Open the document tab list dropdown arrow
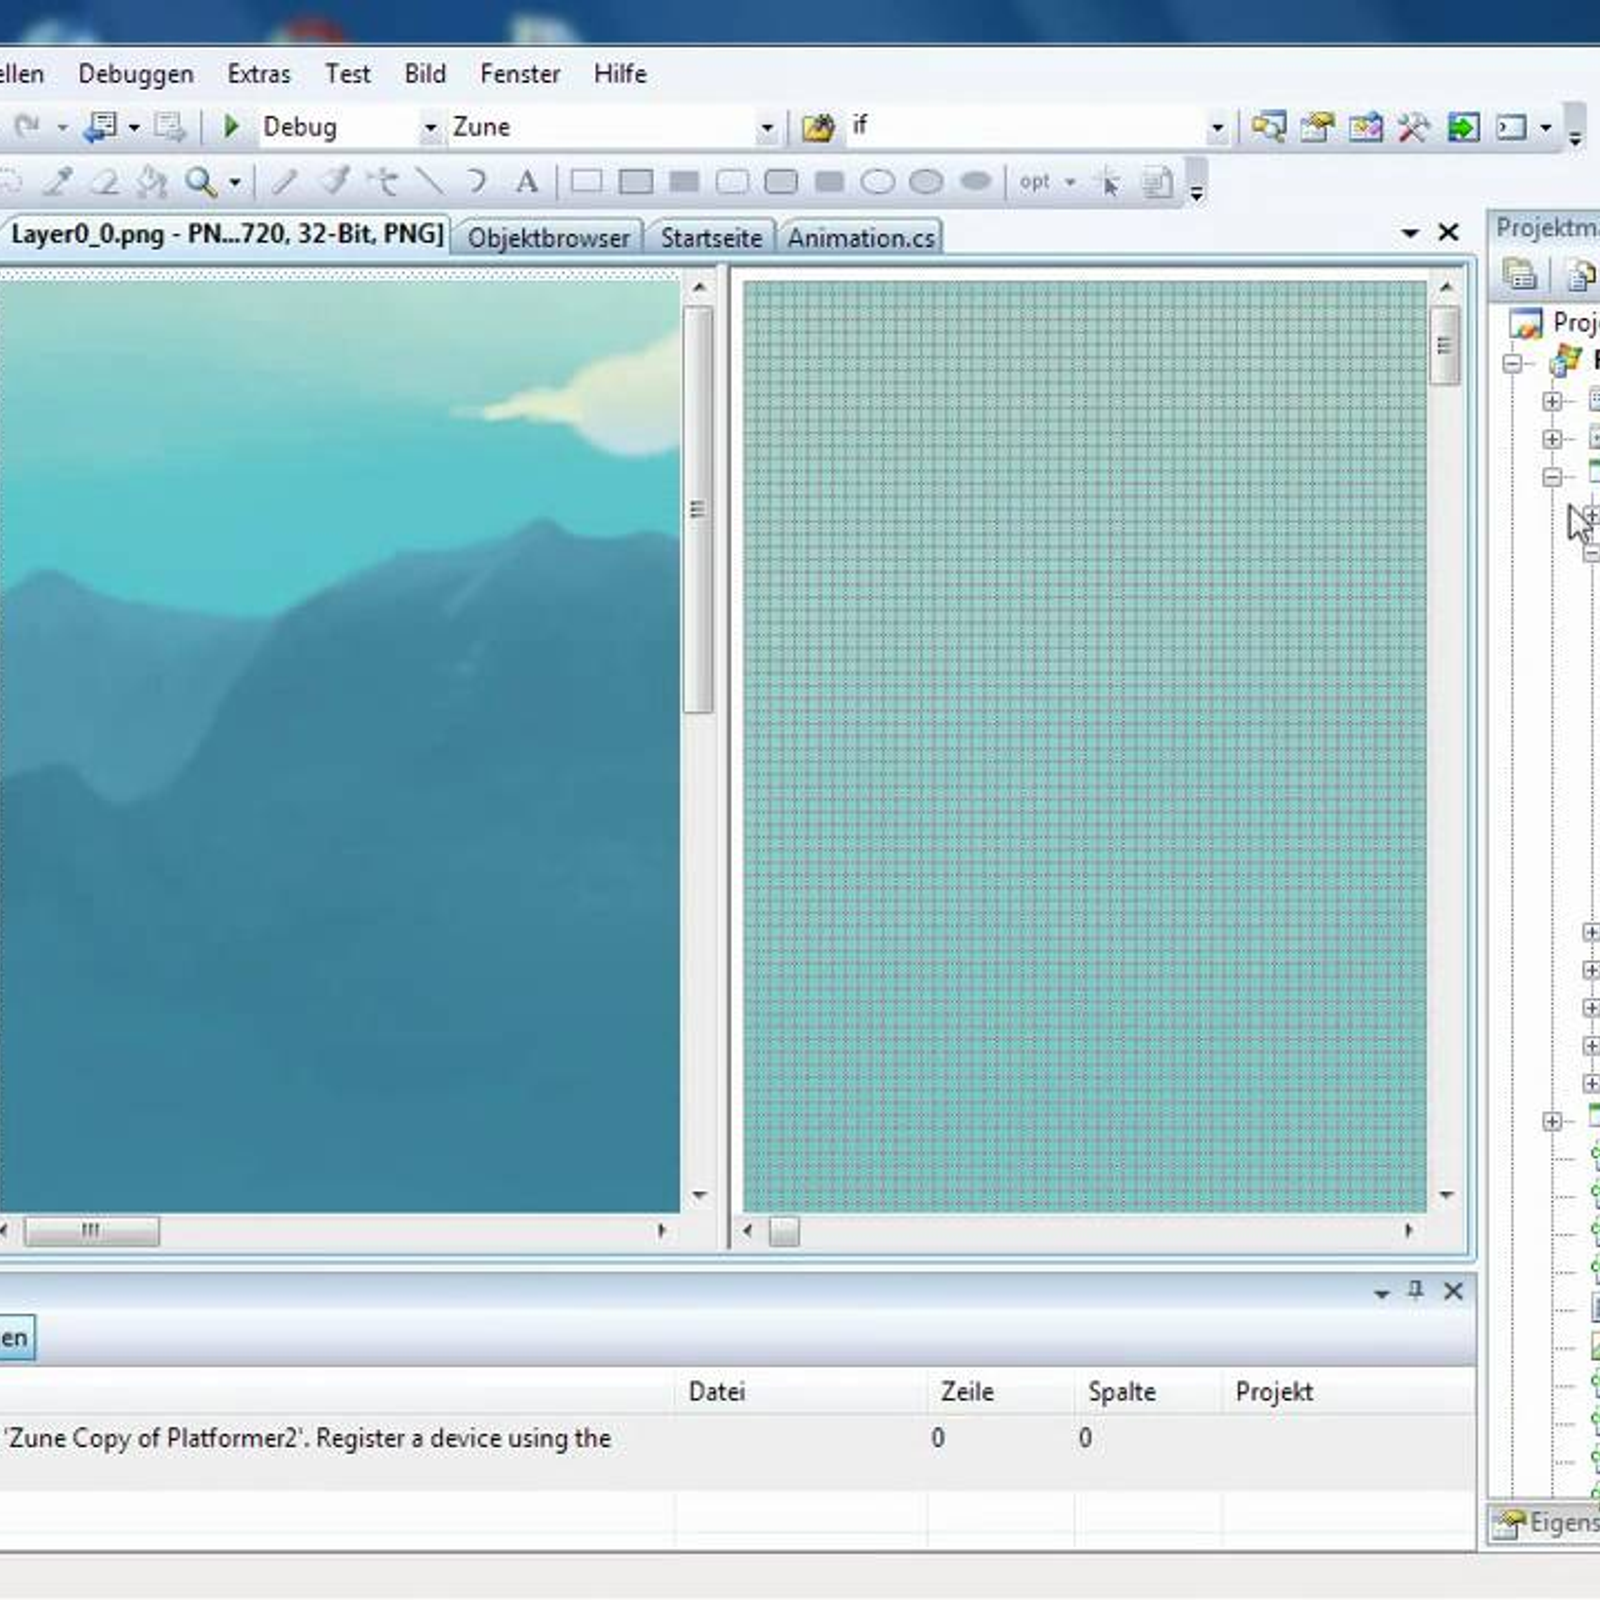The height and width of the screenshot is (1600, 1600). pyautogui.click(x=1410, y=233)
